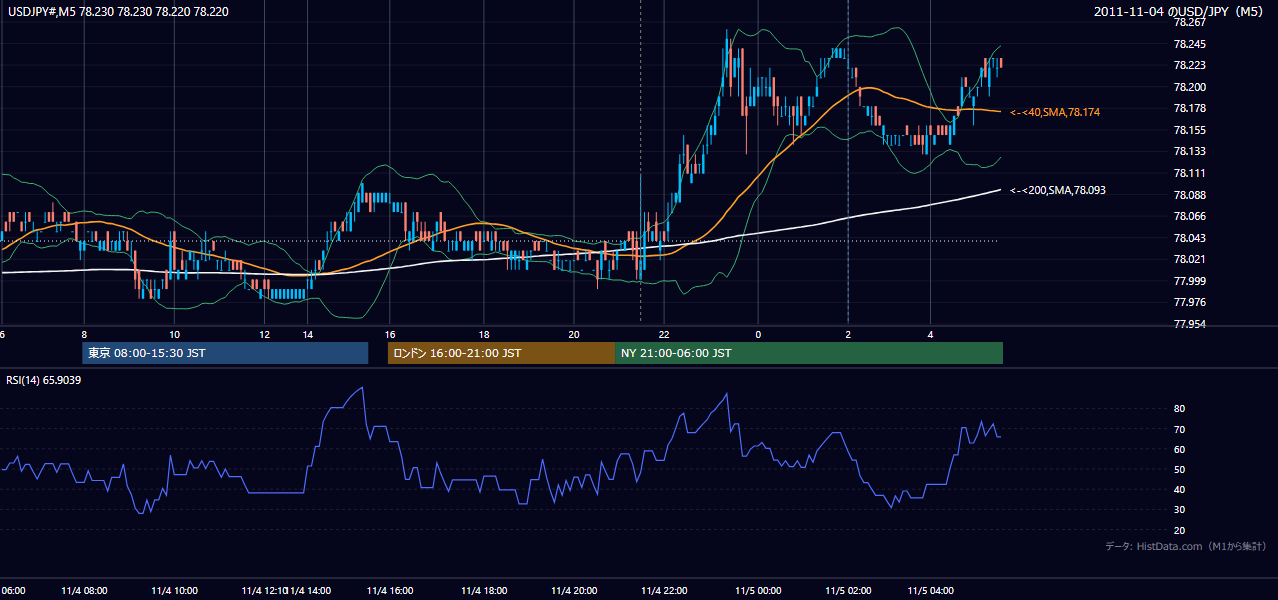The image size is (1278, 600).
Task: Click hour label 16 under the price chart
Action: 390,334
